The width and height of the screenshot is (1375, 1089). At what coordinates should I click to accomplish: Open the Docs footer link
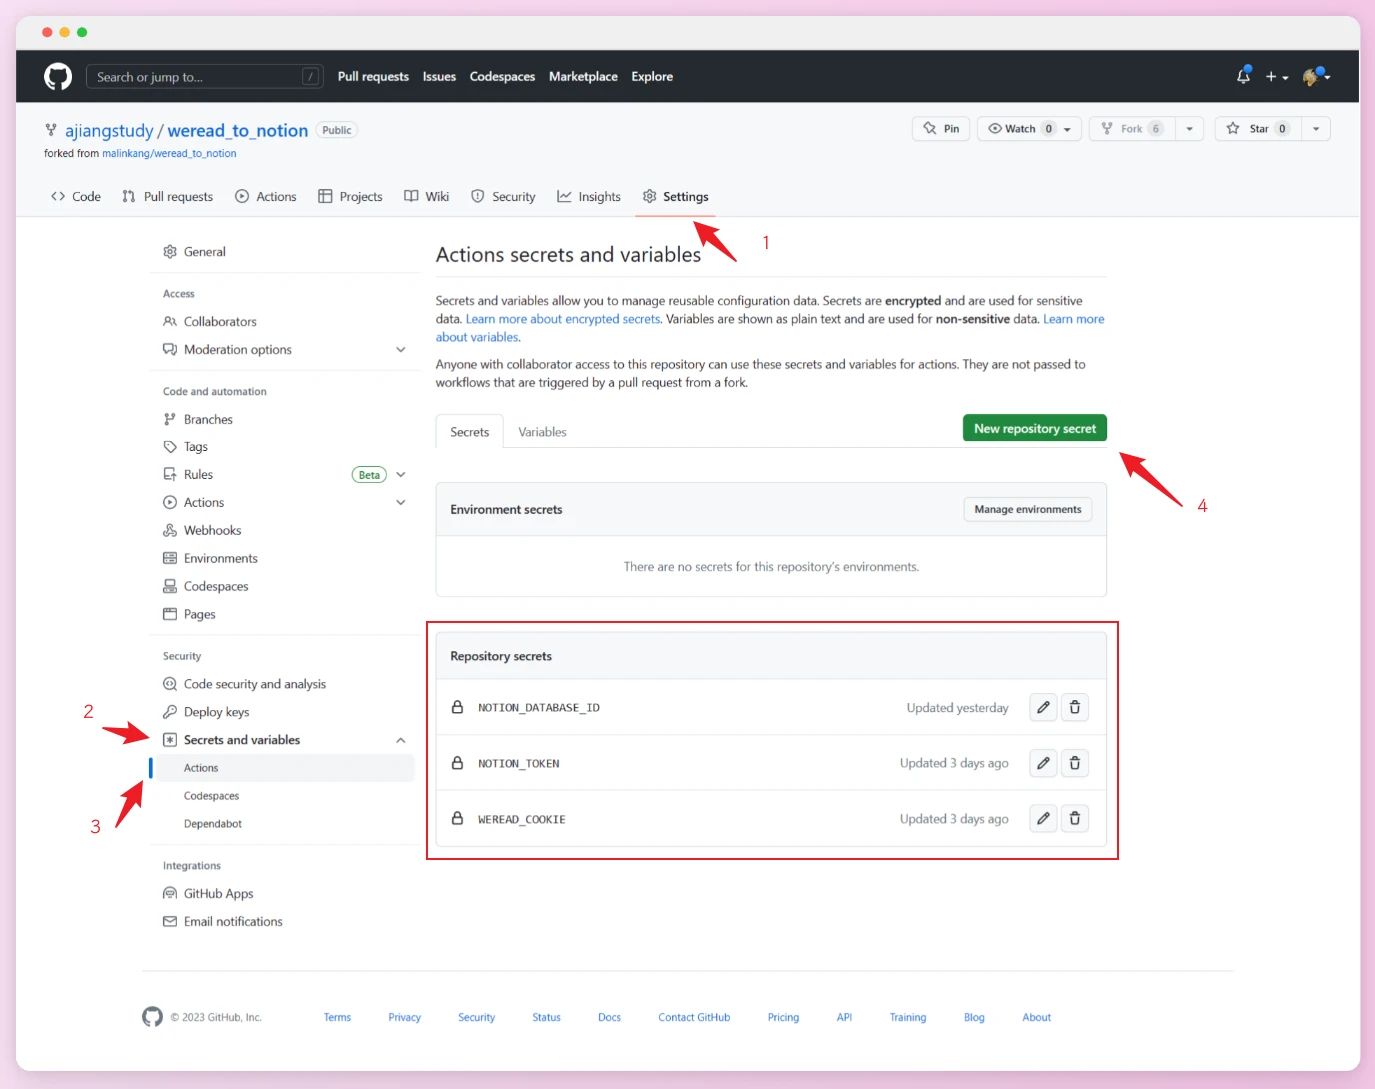(609, 1017)
